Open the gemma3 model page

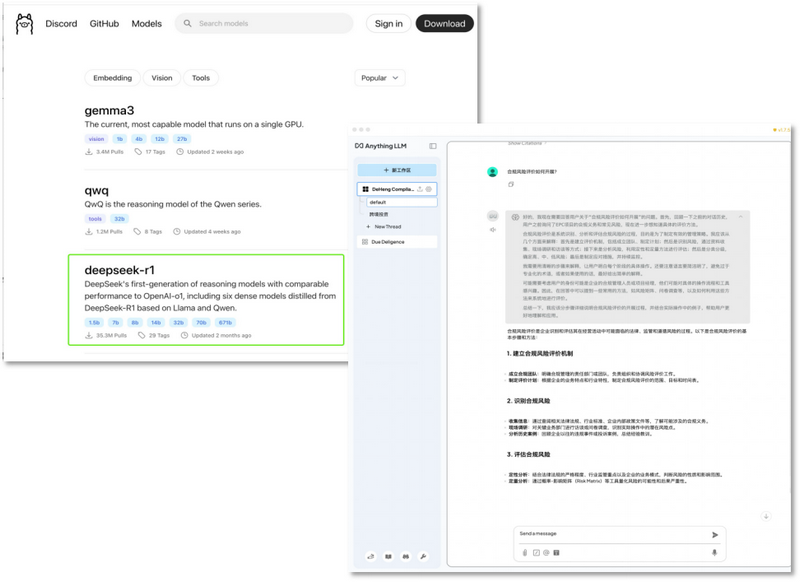[109, 110]
